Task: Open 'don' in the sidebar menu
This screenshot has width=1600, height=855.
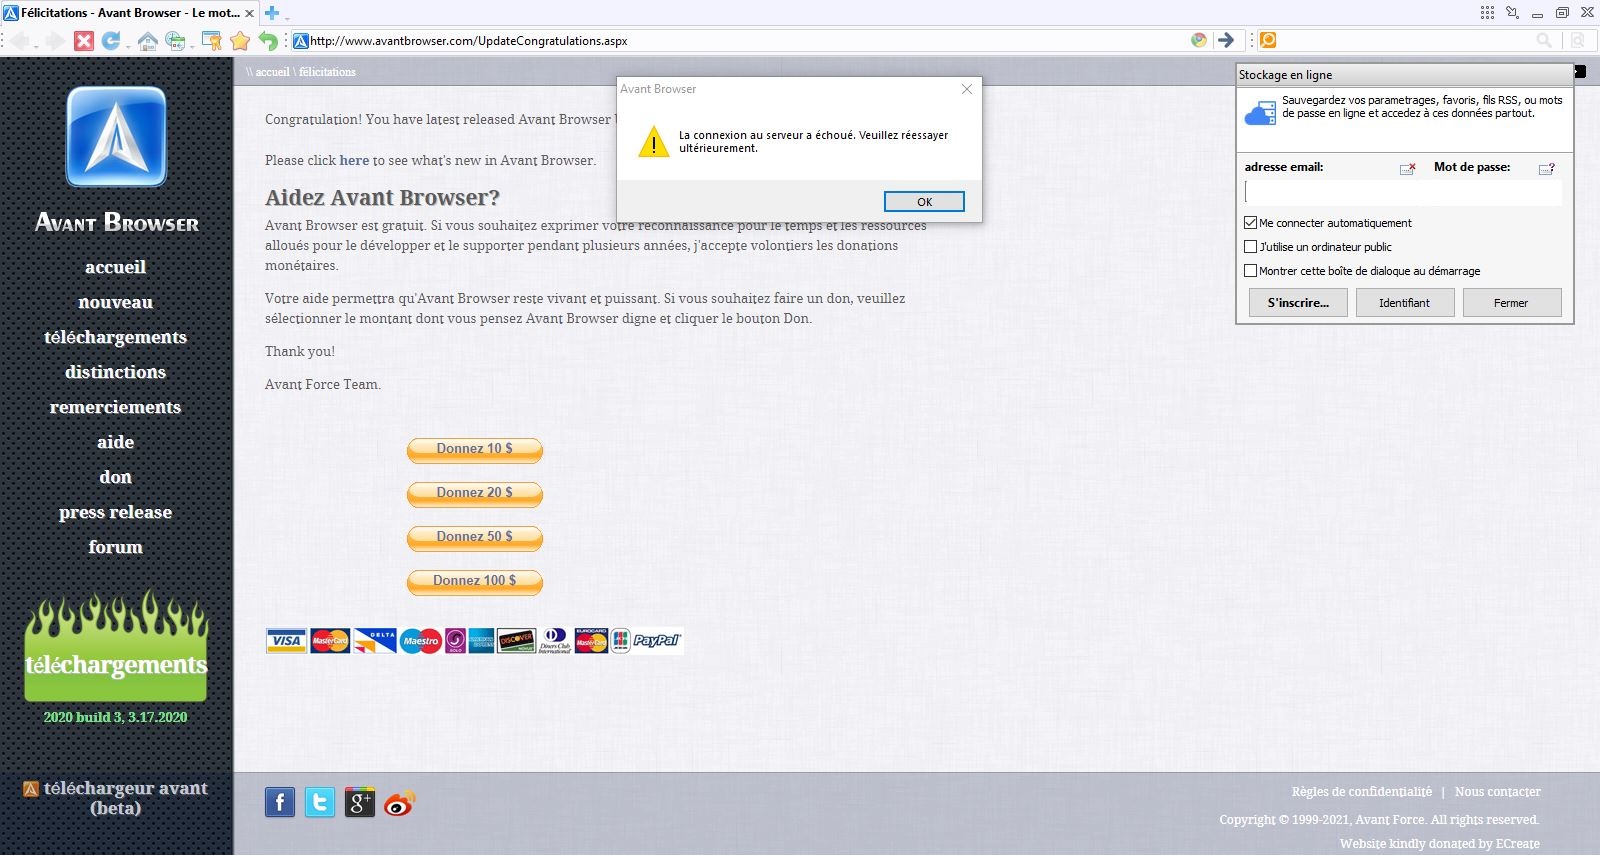Action: tap(116, 477)
